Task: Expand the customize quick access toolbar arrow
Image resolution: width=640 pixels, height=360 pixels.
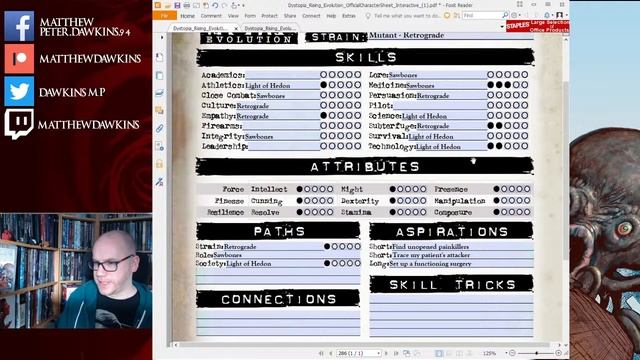Action: click(243, 5)
